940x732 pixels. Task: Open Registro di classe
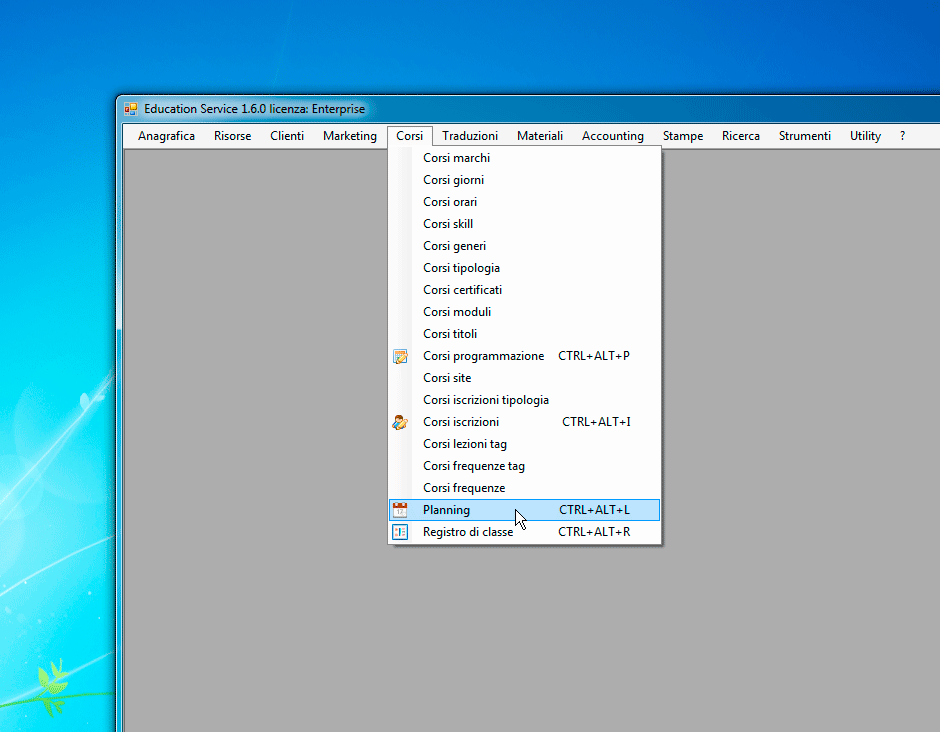click(525, 532)
